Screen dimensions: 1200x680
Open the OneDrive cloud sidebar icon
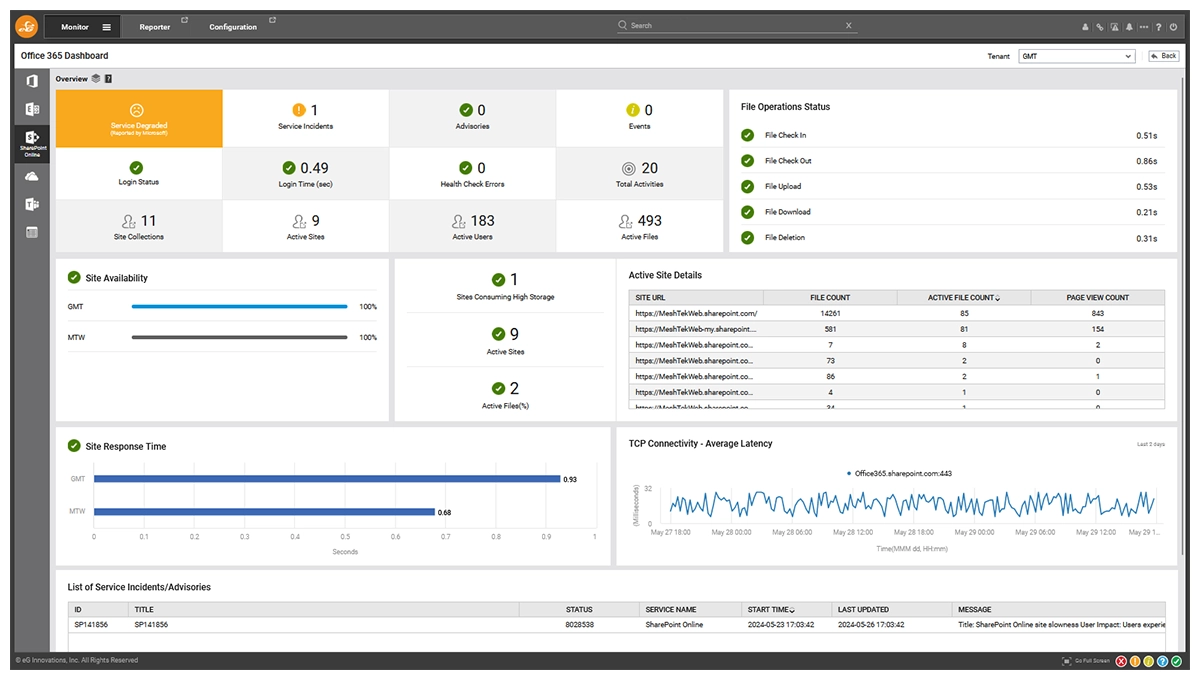[32, 176]
